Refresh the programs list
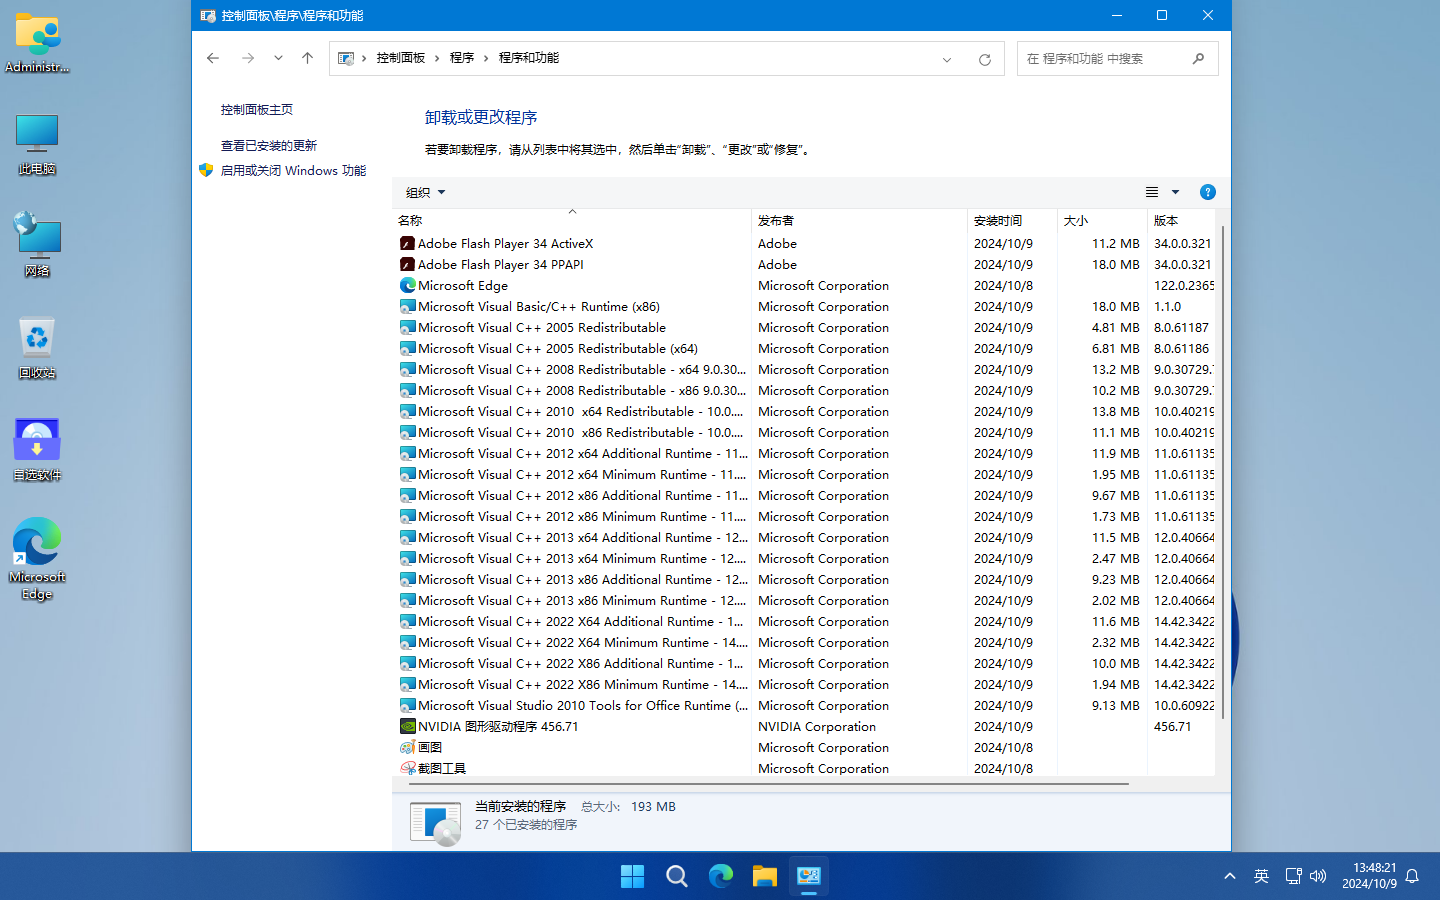 click(985, 59)
